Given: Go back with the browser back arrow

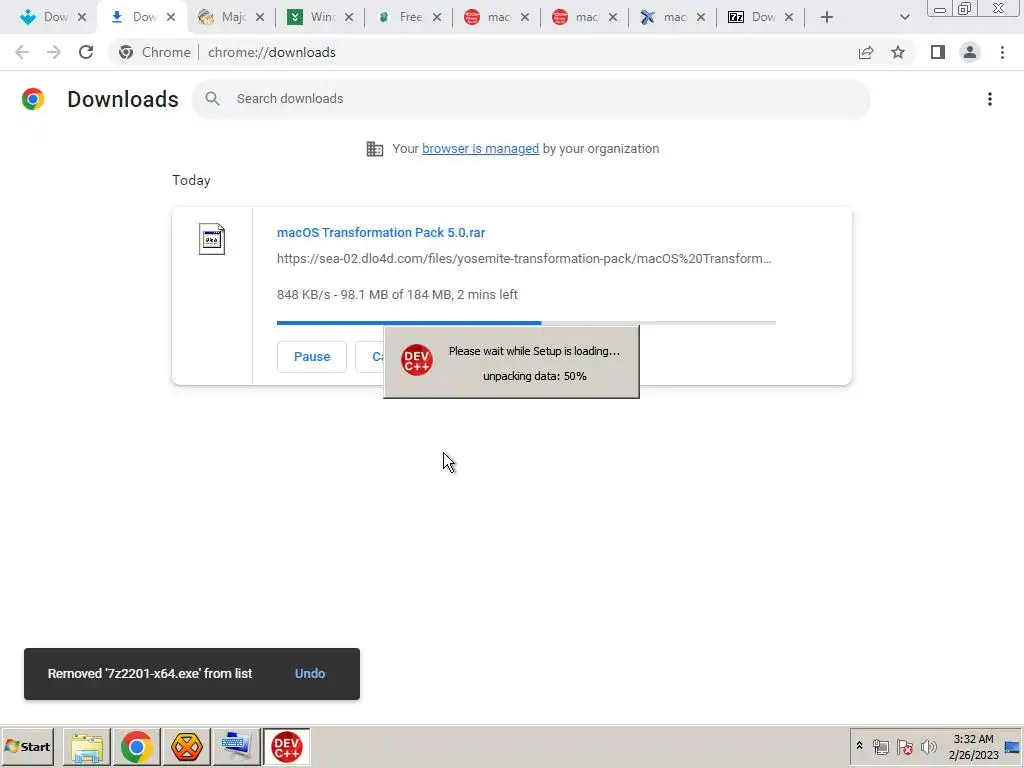Looking at the screenshot, I should (22, 52).
